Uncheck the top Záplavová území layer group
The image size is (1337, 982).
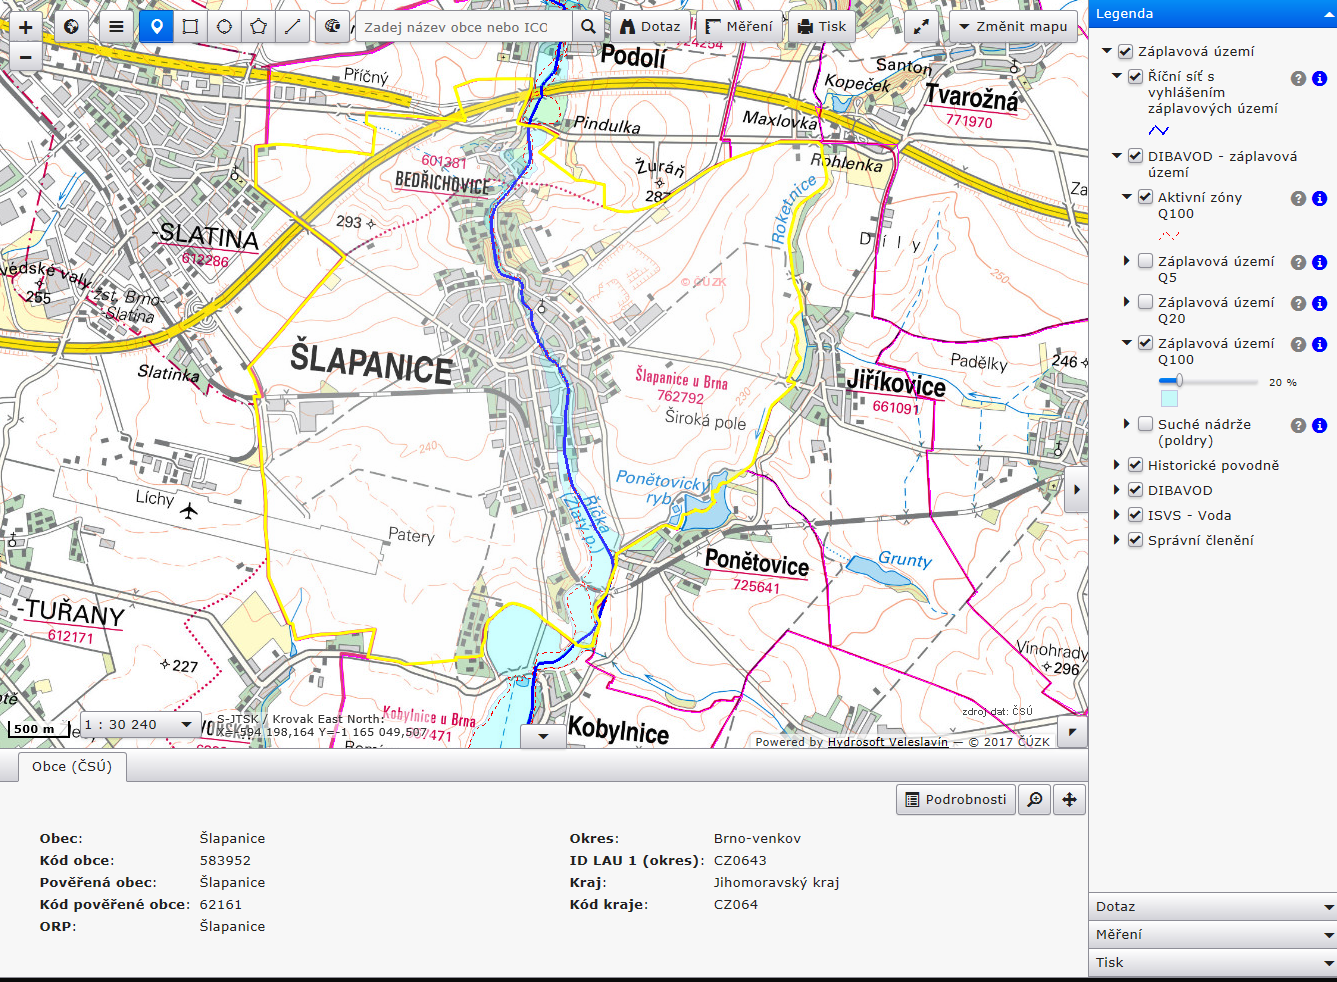(x=1125, y=51)
